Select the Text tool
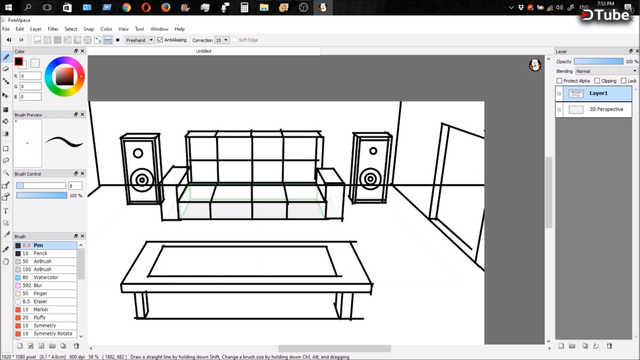Viewport: 640px width, 360px height. click(x=6, y=211)
